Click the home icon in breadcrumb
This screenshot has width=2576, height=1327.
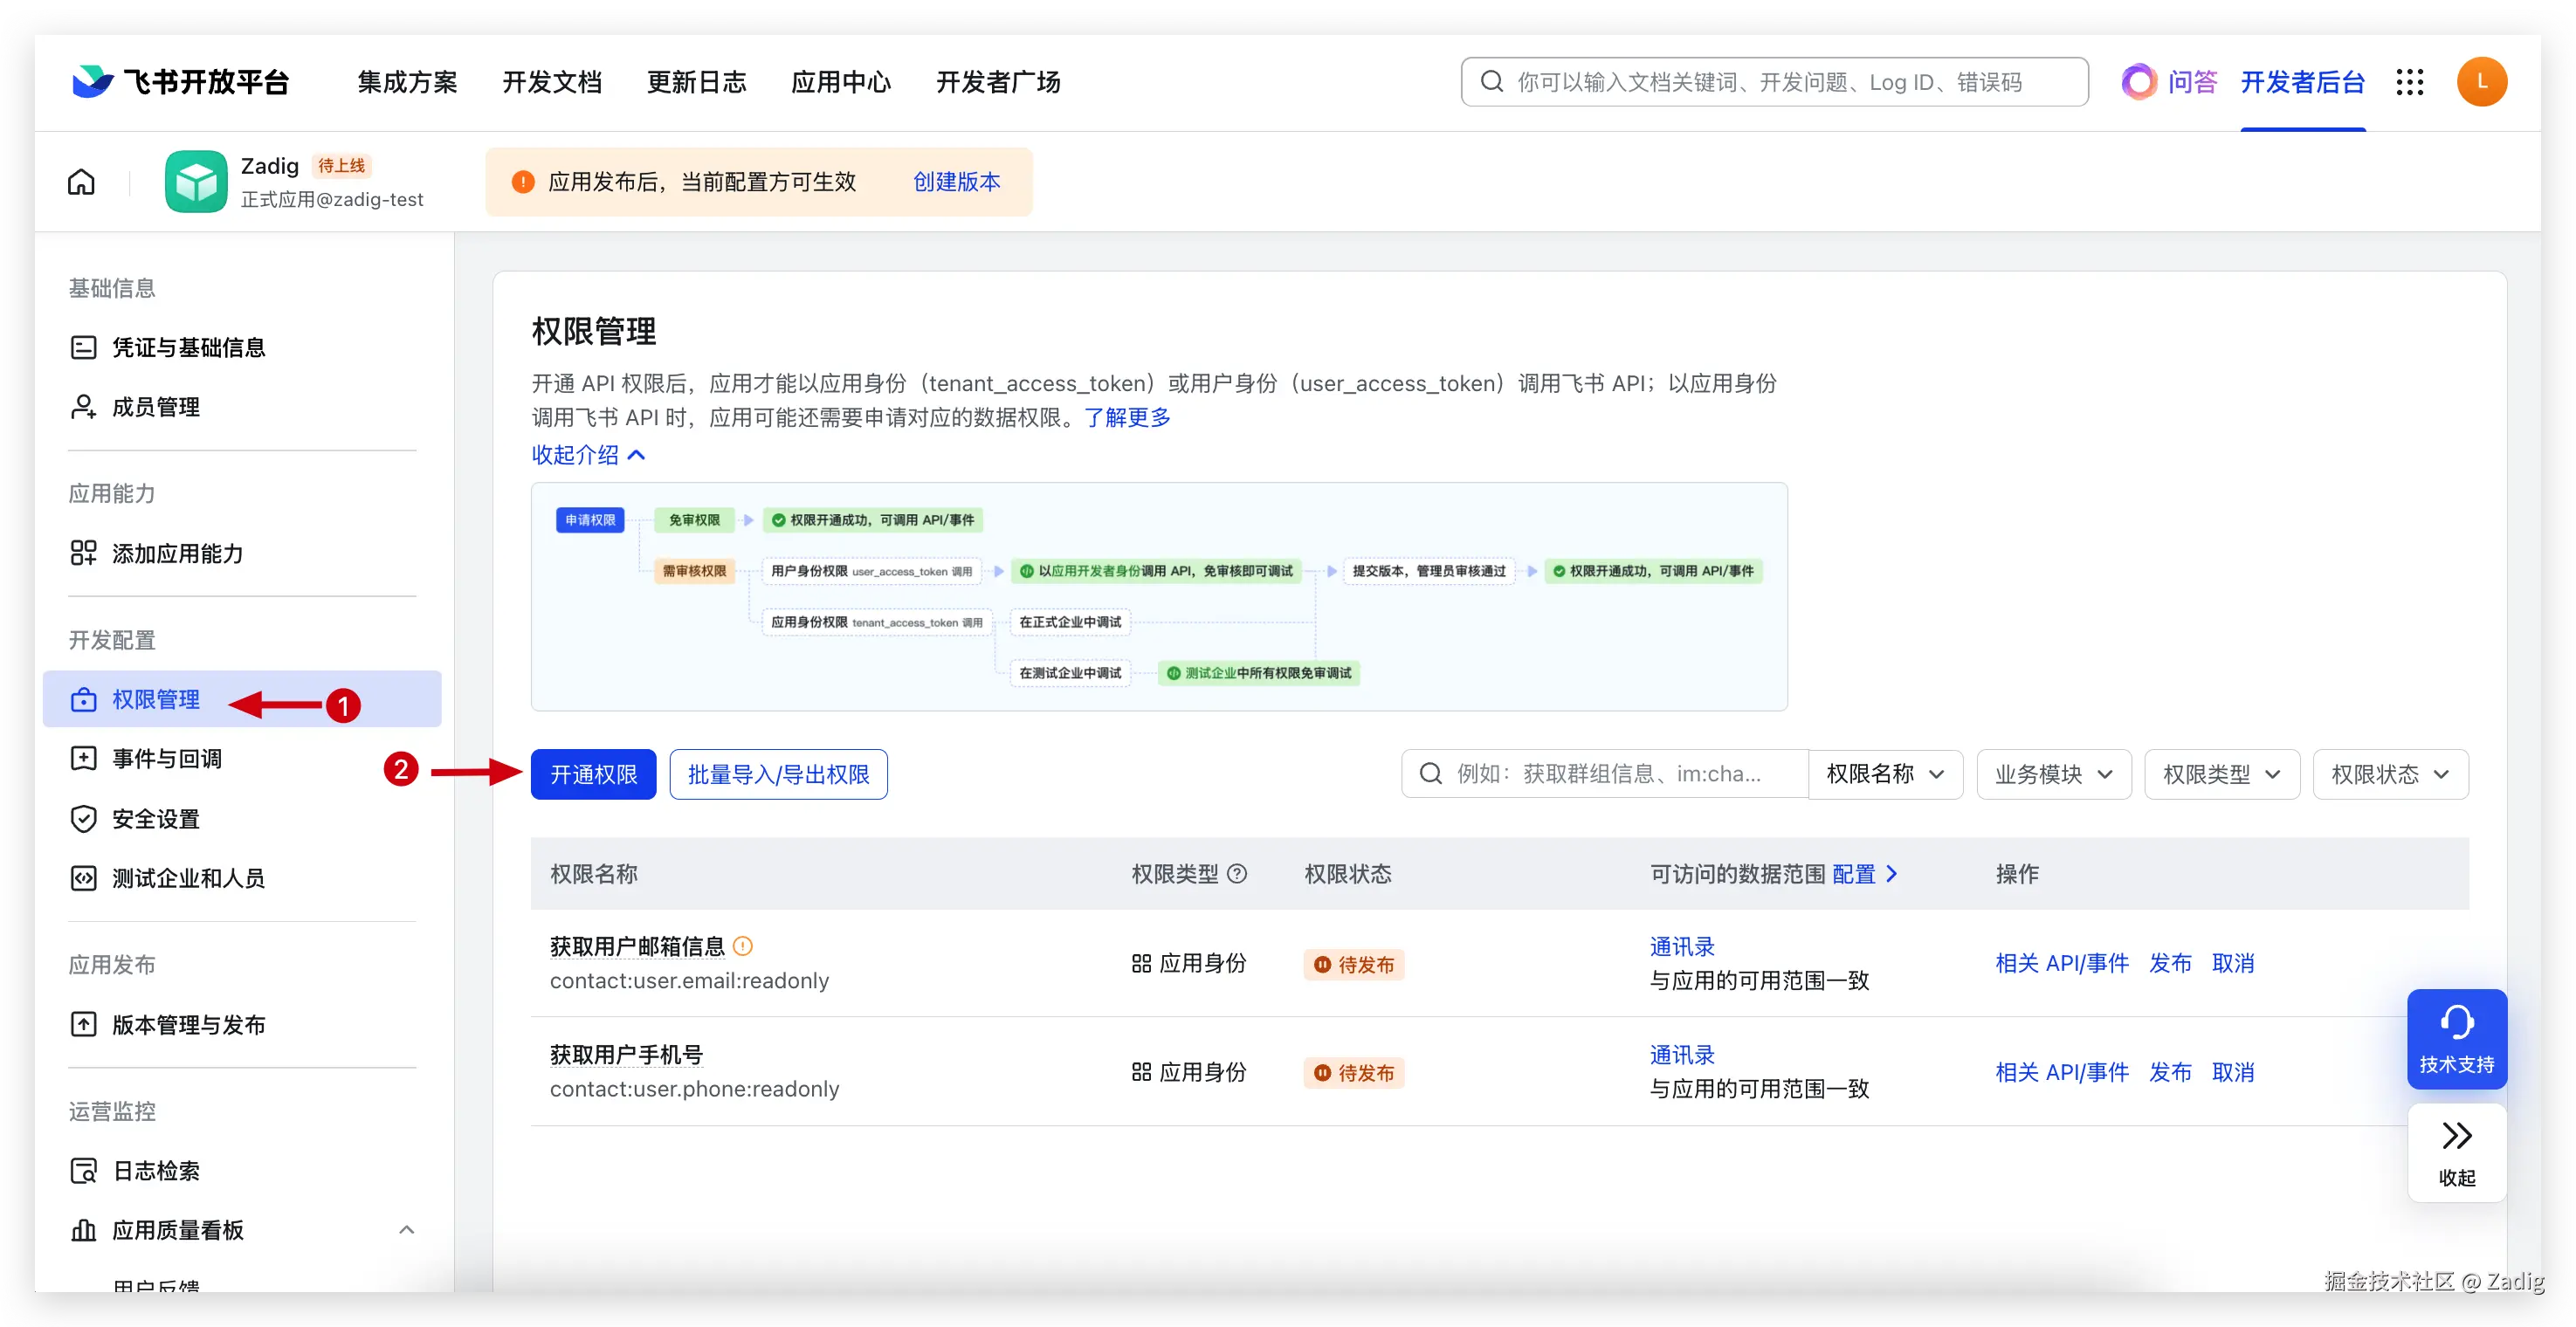tap(81, 182)
